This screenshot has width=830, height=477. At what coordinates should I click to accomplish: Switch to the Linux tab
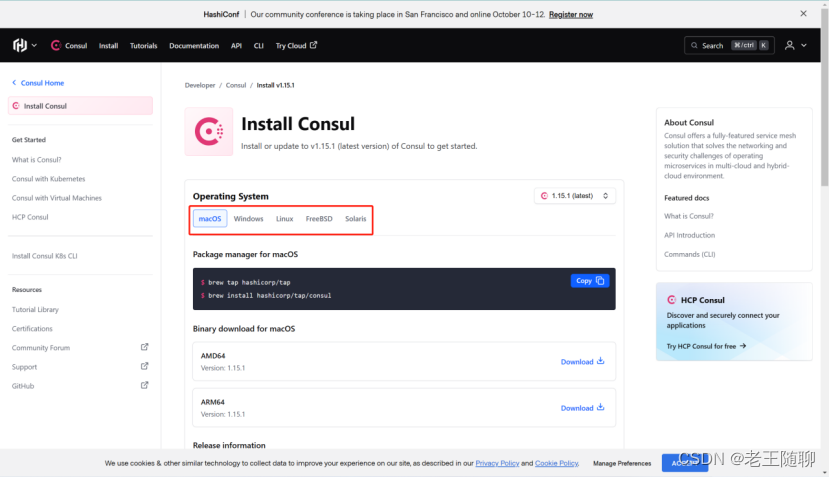coord(284,219)
